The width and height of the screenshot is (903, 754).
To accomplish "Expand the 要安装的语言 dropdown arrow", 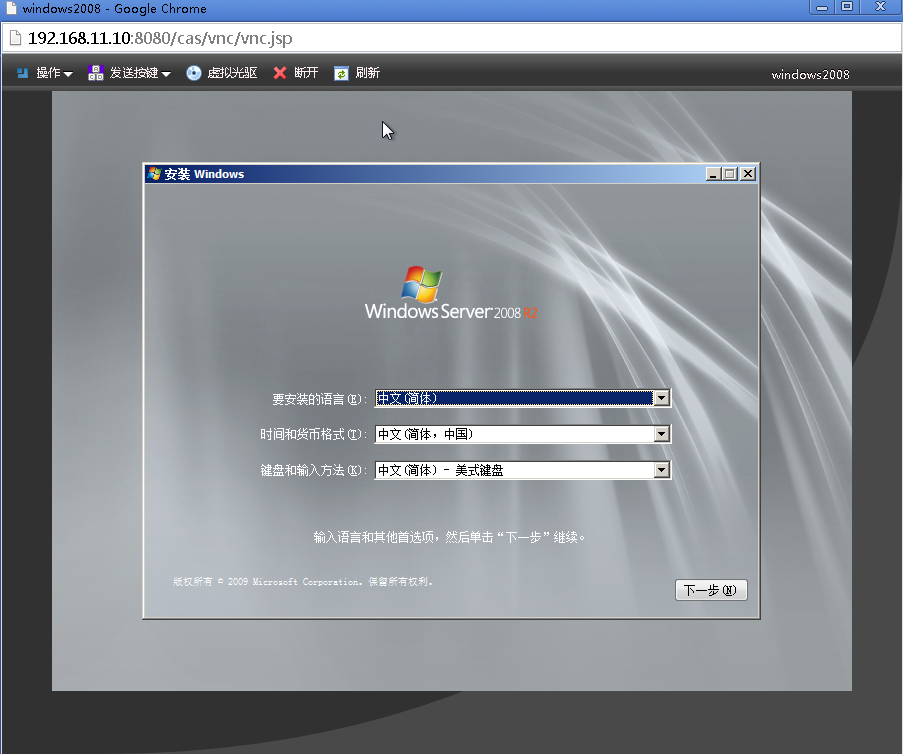I will [662, 398].
